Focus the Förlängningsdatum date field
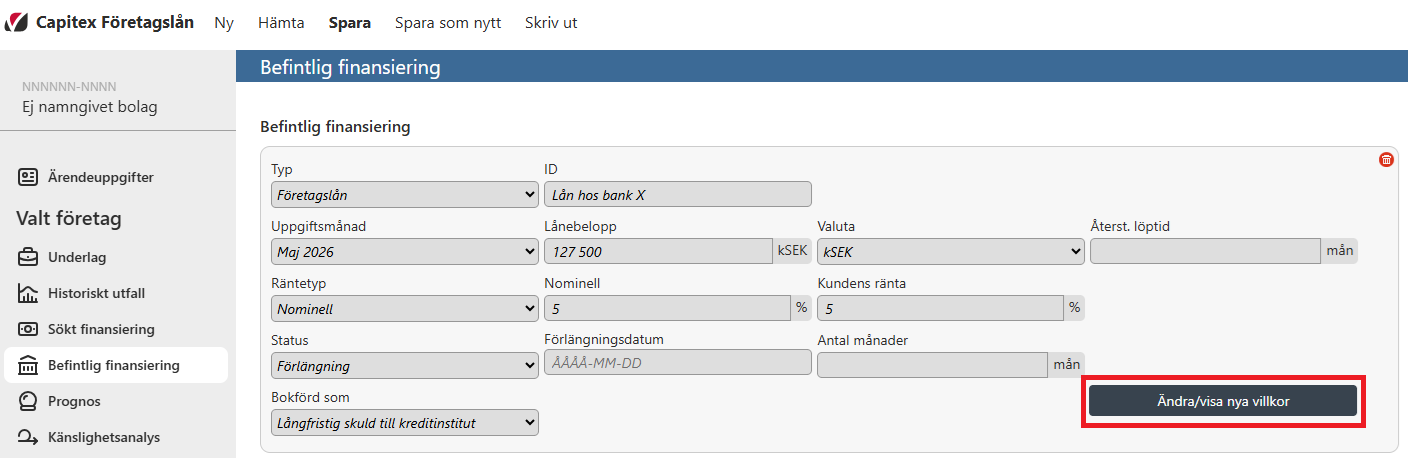The height and width of the screenshot is (458, 1408). click(x=678, y=362)
